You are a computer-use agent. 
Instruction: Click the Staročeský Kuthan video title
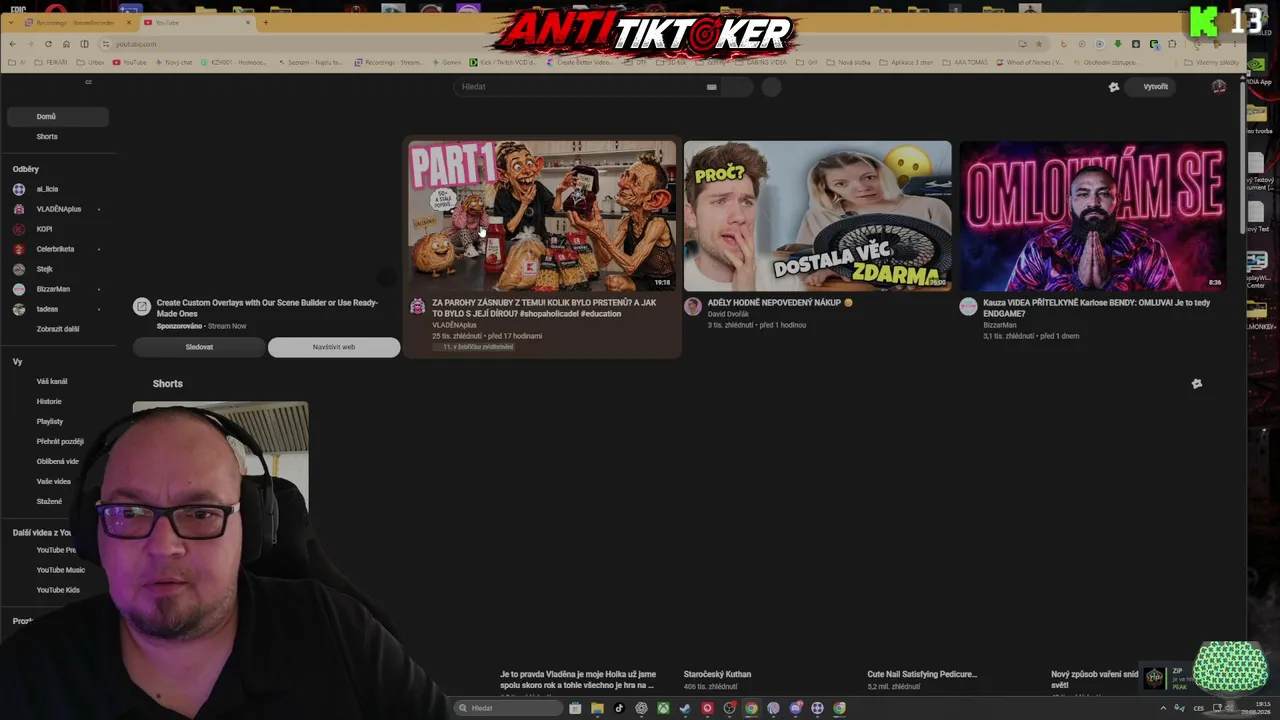click(x=717, y=674)
